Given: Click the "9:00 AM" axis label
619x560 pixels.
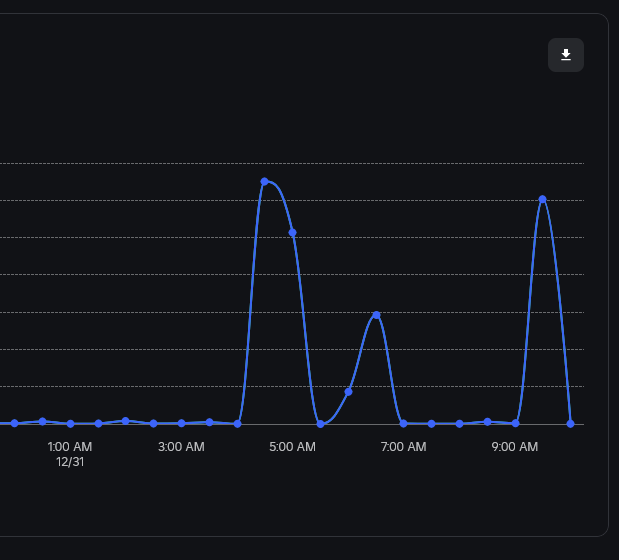Looking at the screenshot, I should (515, 447).
